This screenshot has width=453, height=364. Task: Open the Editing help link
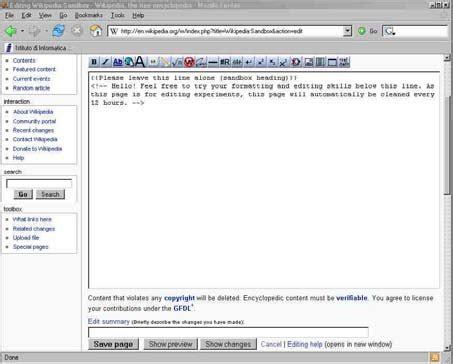305,344
